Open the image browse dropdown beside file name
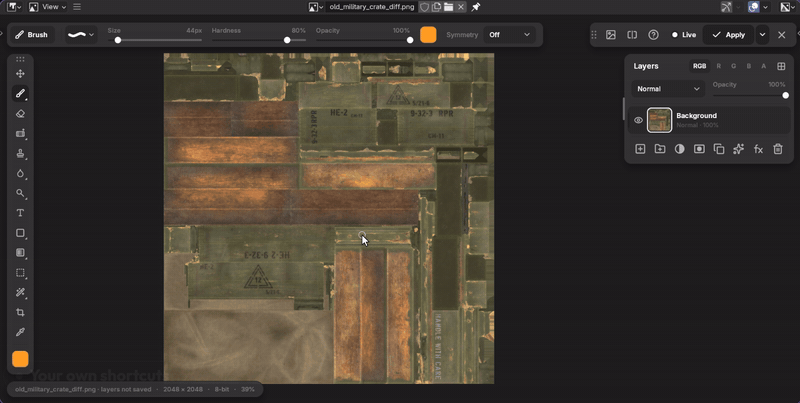 click(316, 7)
